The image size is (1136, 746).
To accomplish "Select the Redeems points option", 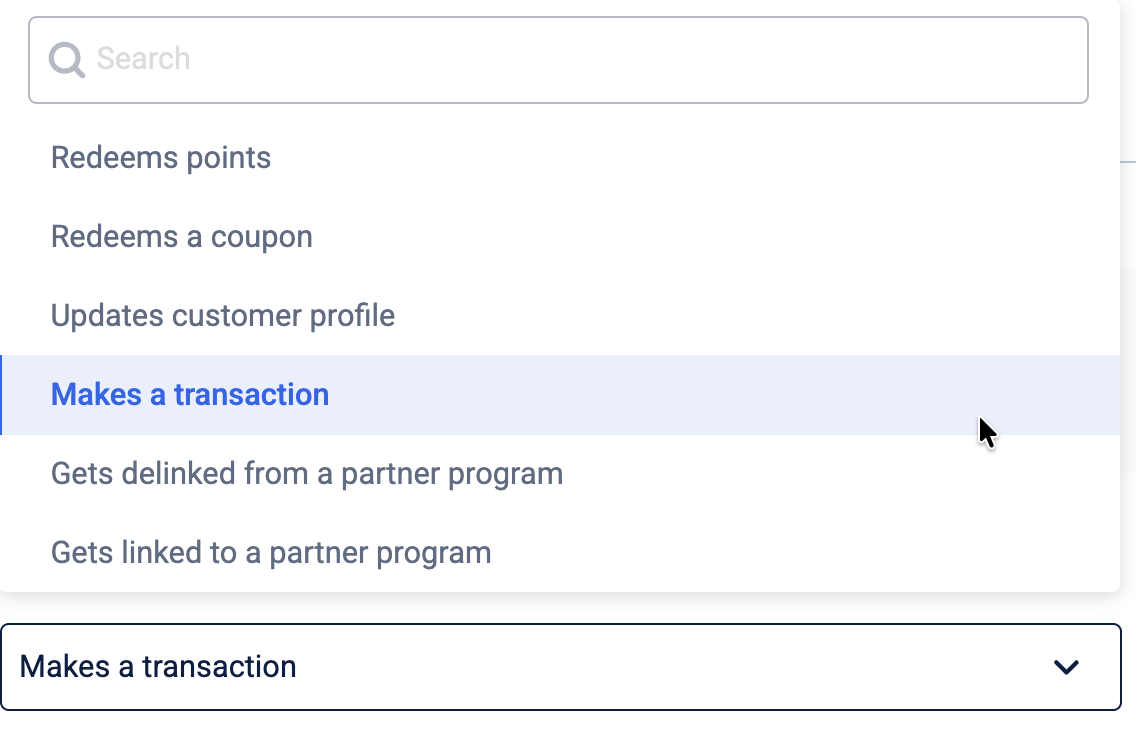I will tap(161, 158).
